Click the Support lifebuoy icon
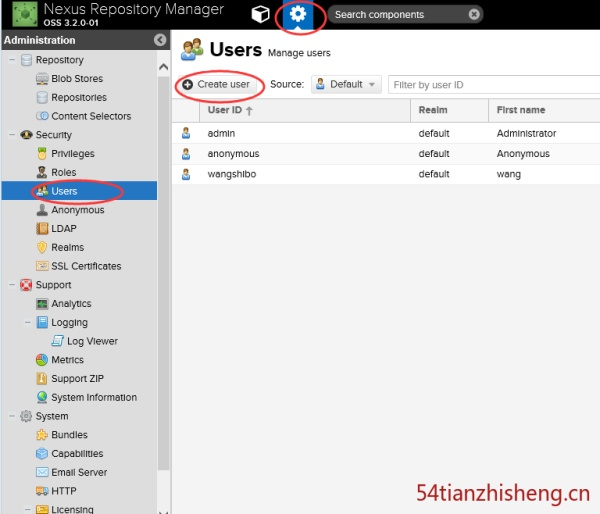 [x=26, y=285]
